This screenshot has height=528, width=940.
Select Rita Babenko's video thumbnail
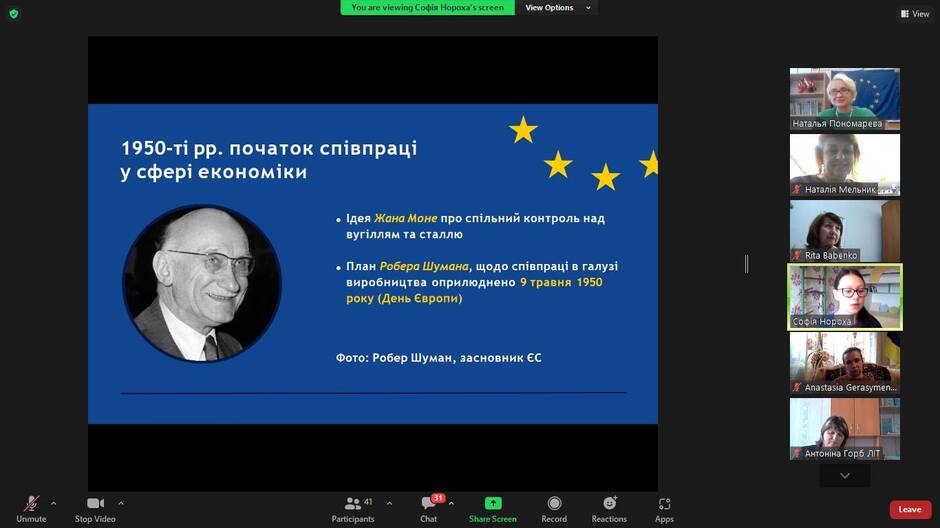845,231
